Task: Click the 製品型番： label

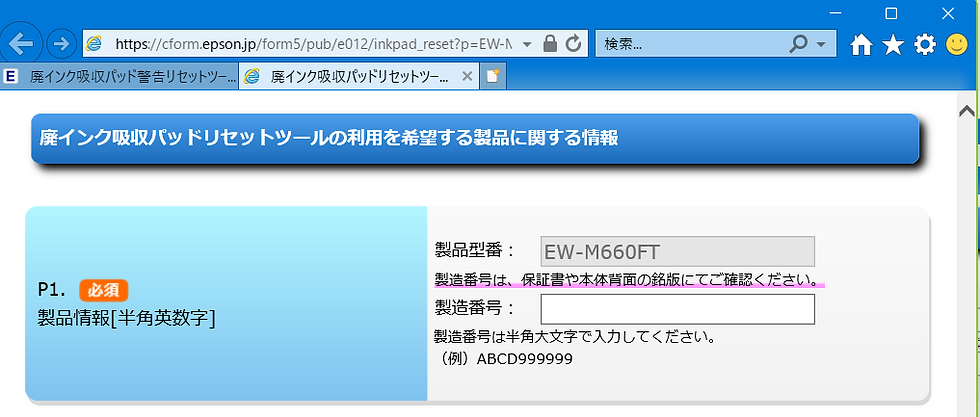Action: tap(474, 250)
